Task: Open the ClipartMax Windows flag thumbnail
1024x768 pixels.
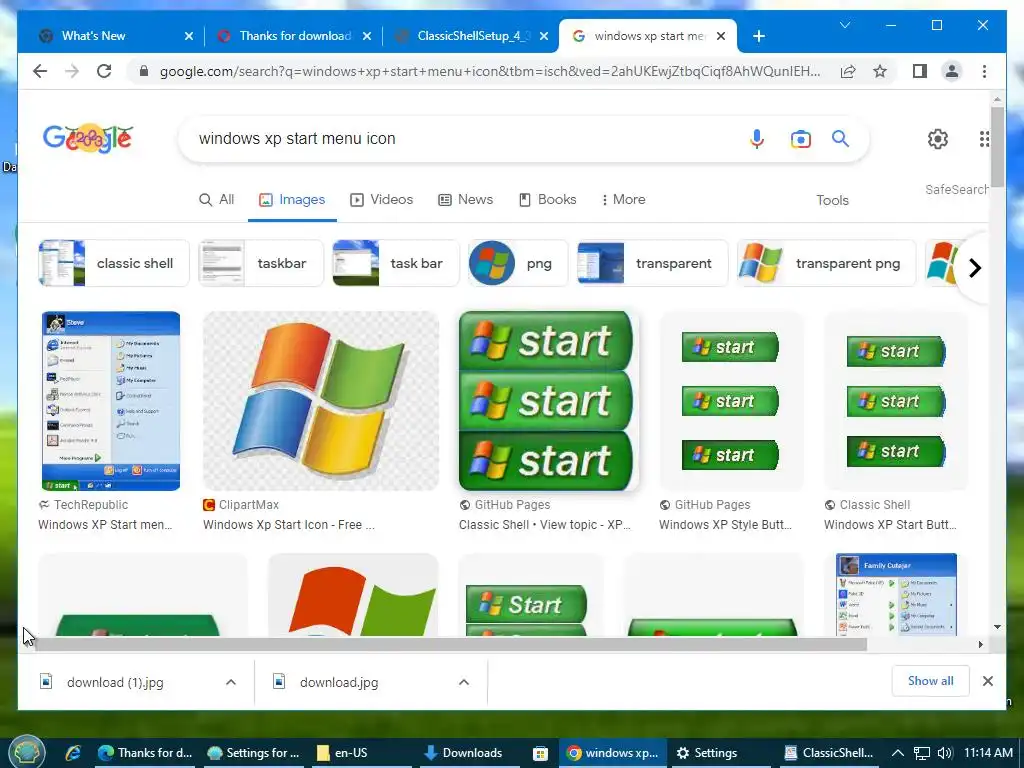Action: coord(321,400)
